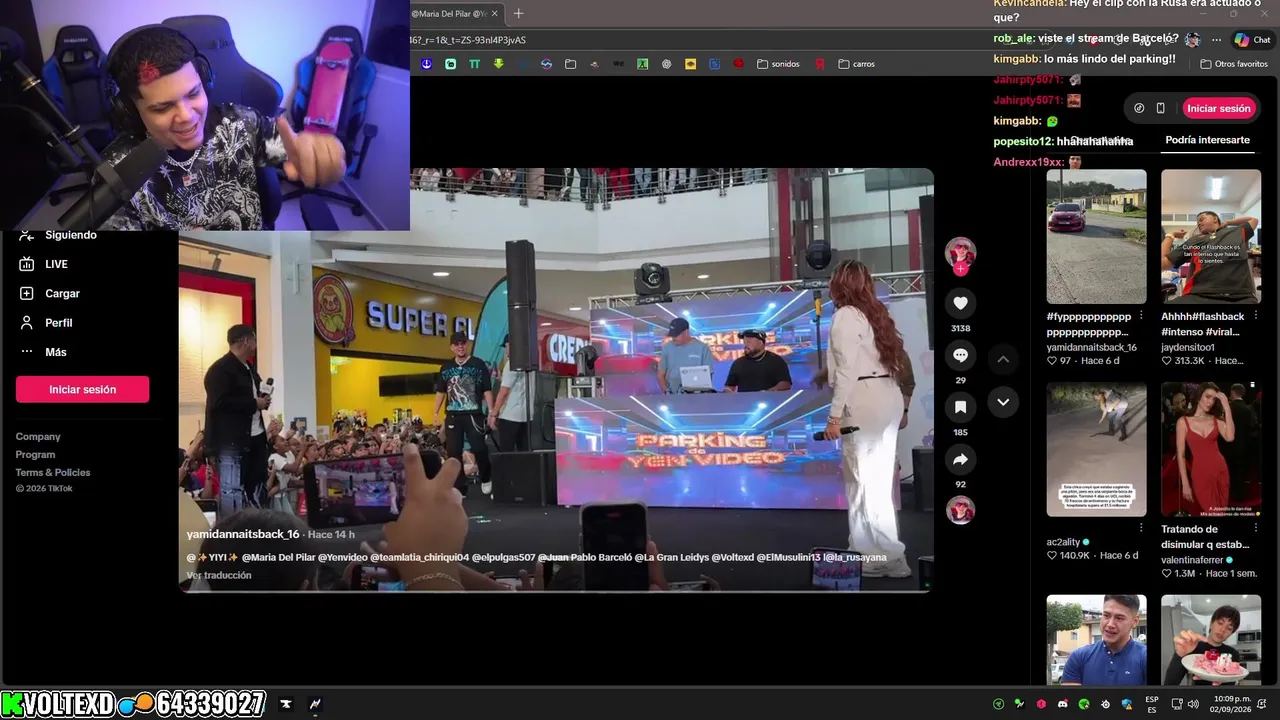Open the volume speaker tray icon
Viewport: 1280px width, 720px height.
tap(1193, 704)
